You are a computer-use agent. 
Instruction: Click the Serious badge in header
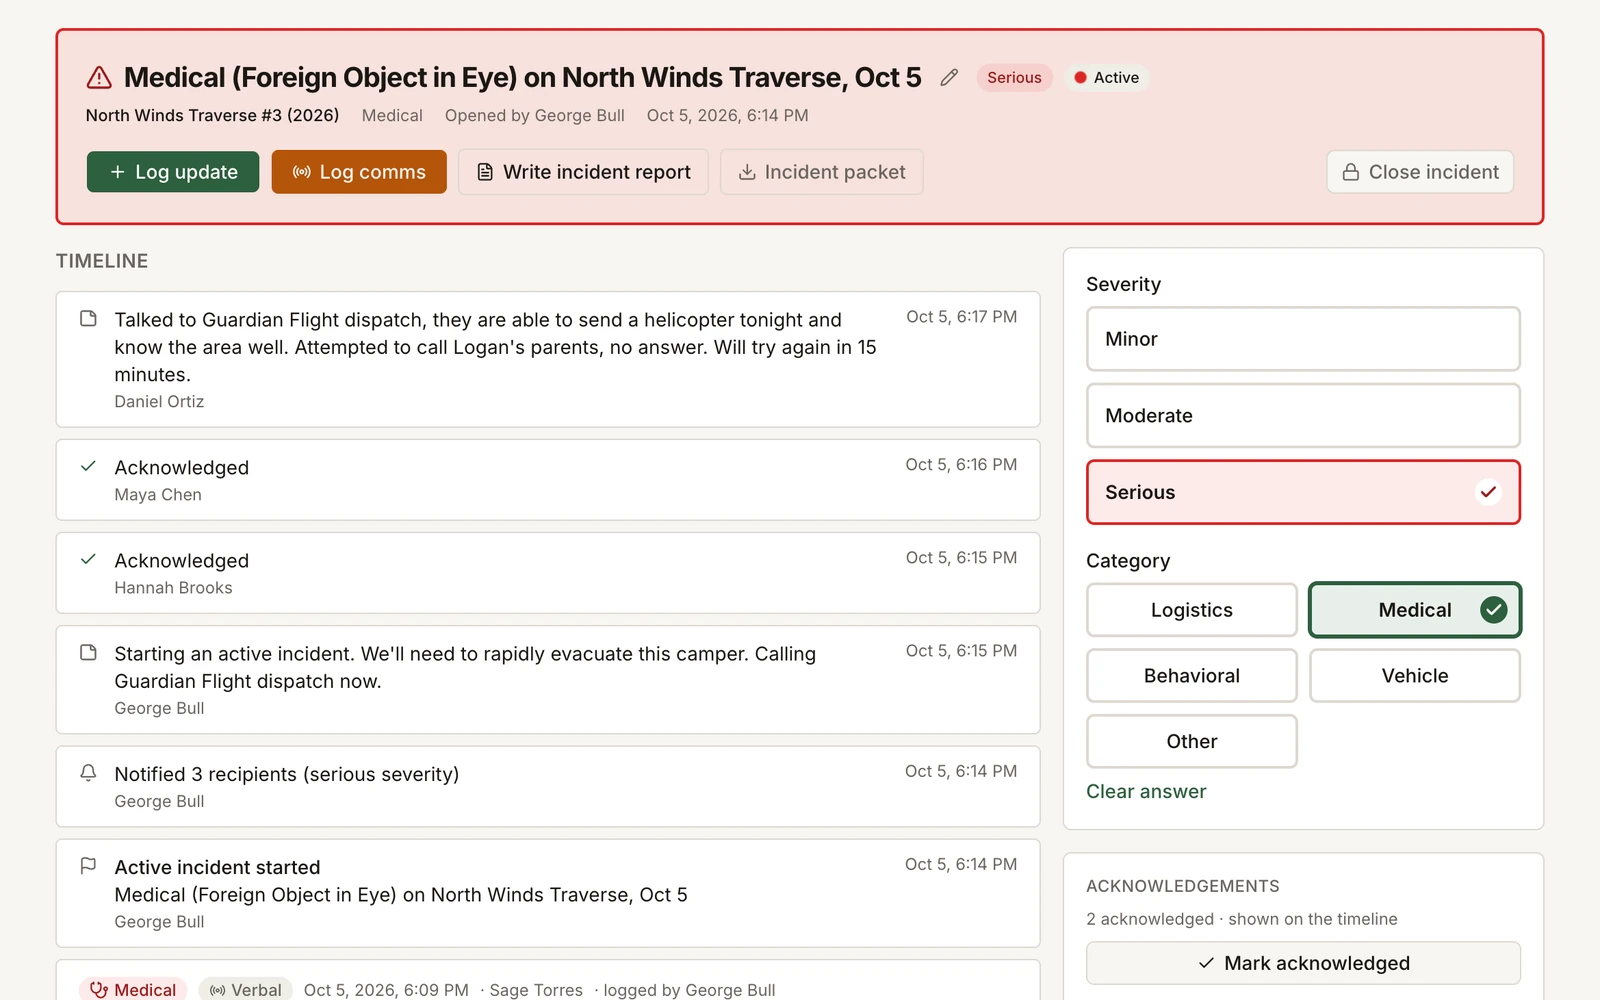point(1014,77)
